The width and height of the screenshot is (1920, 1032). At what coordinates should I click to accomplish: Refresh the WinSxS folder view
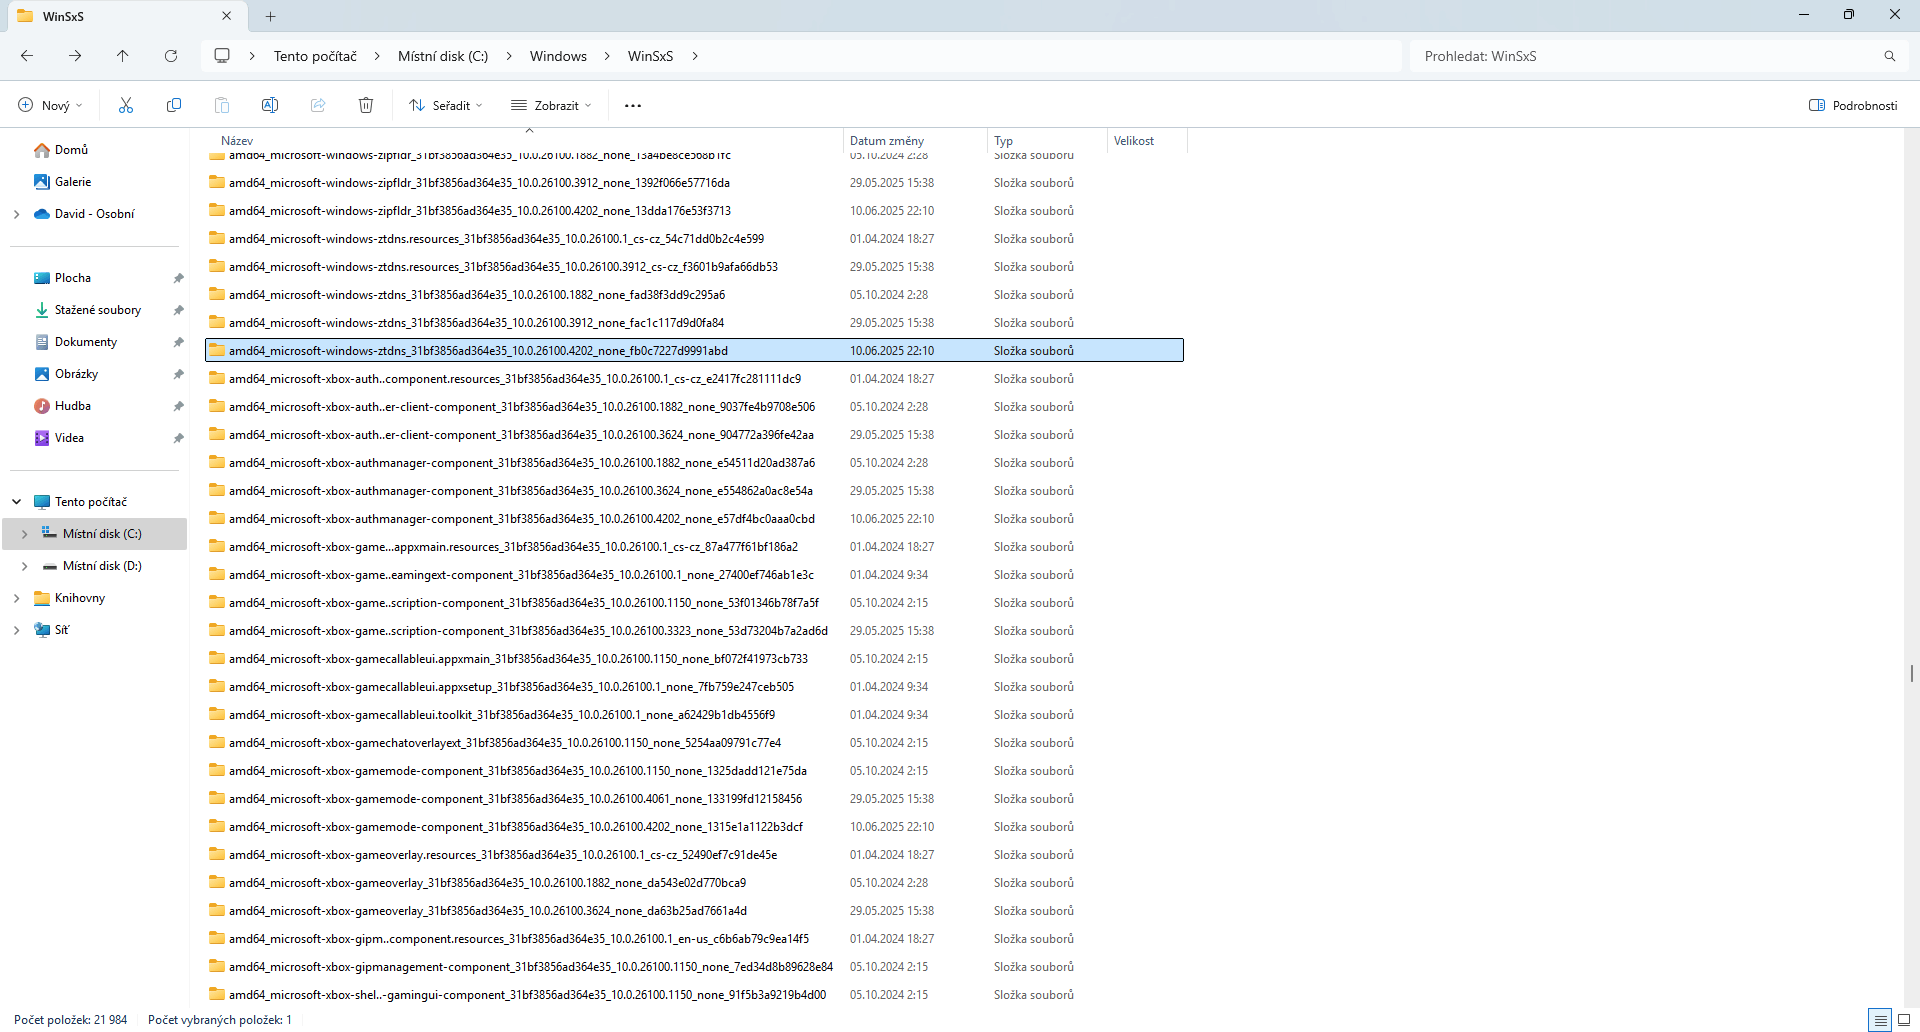pos(171,56)
